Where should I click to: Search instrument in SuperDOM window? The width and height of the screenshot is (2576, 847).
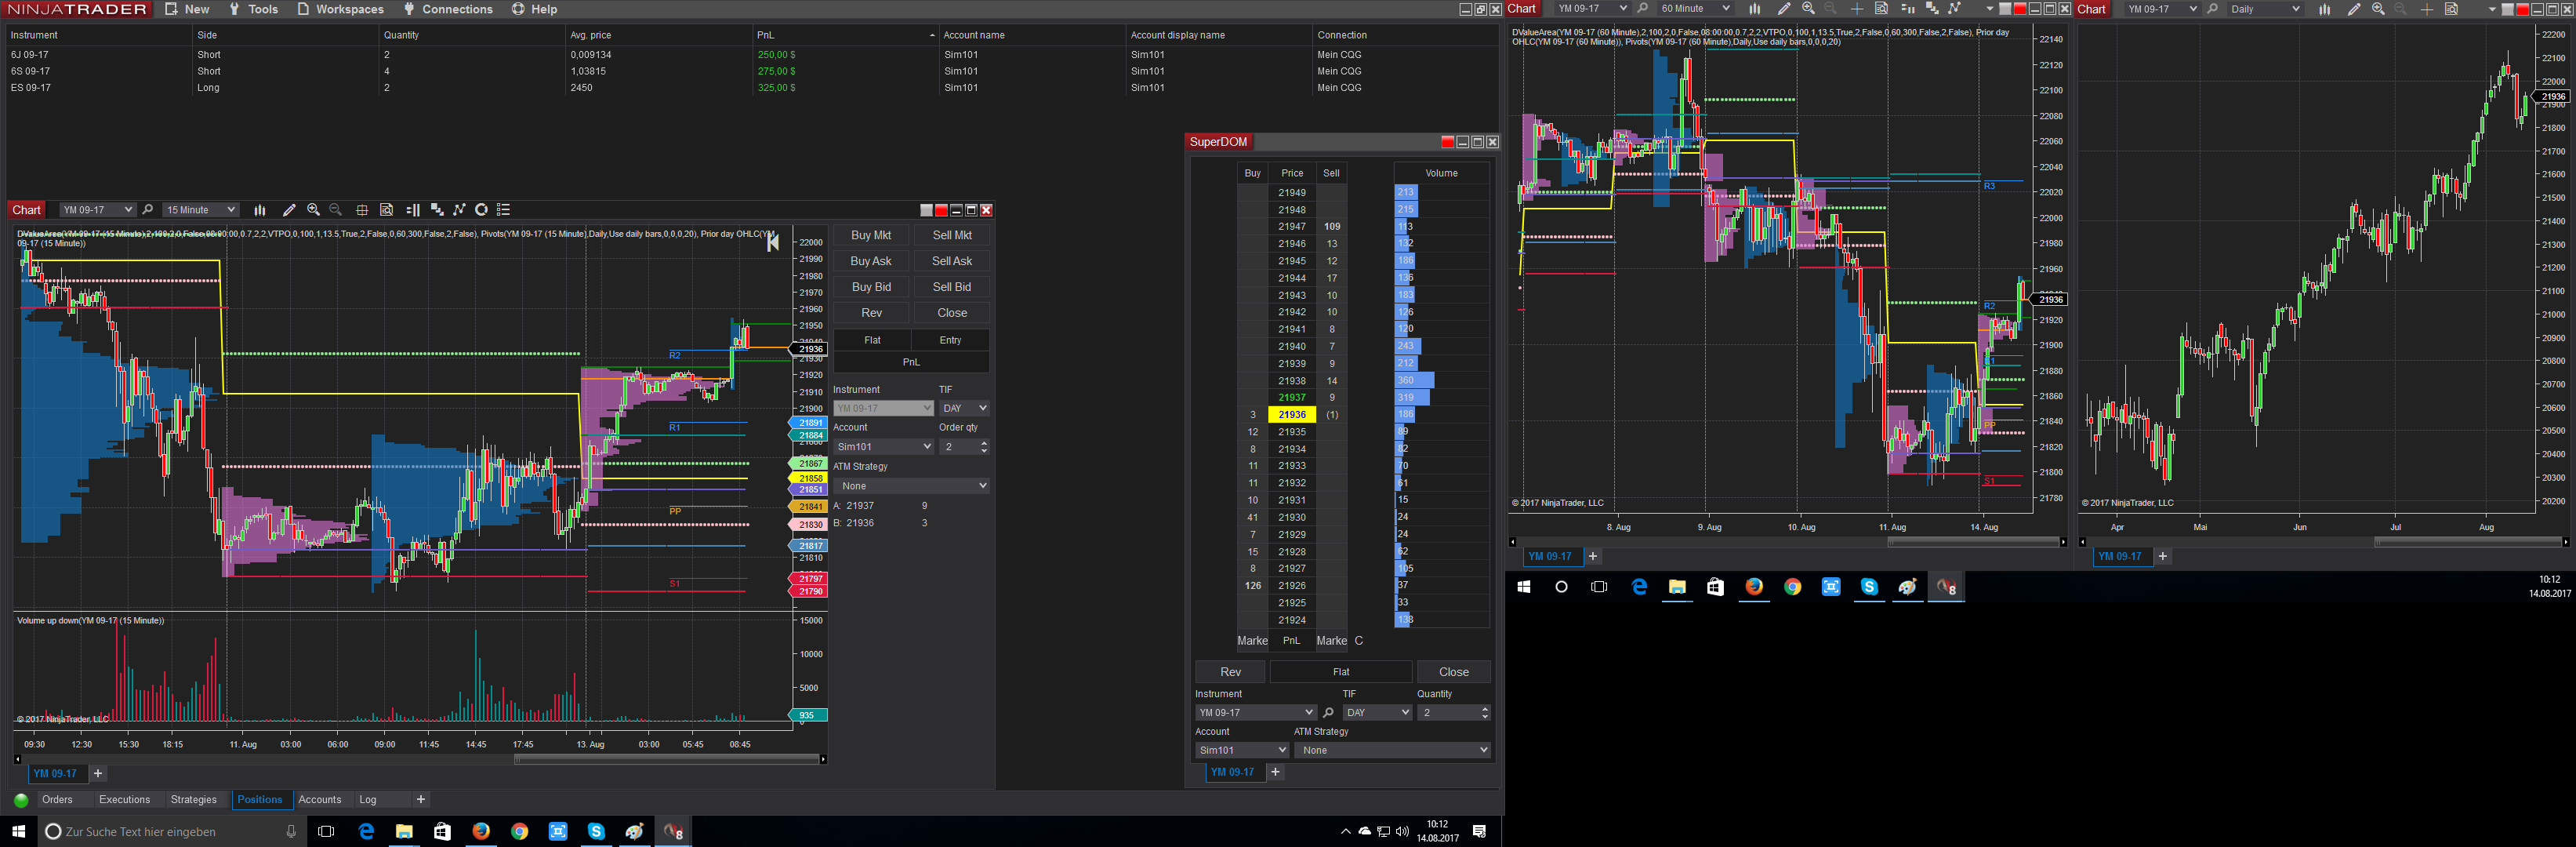coord(1328,713)
